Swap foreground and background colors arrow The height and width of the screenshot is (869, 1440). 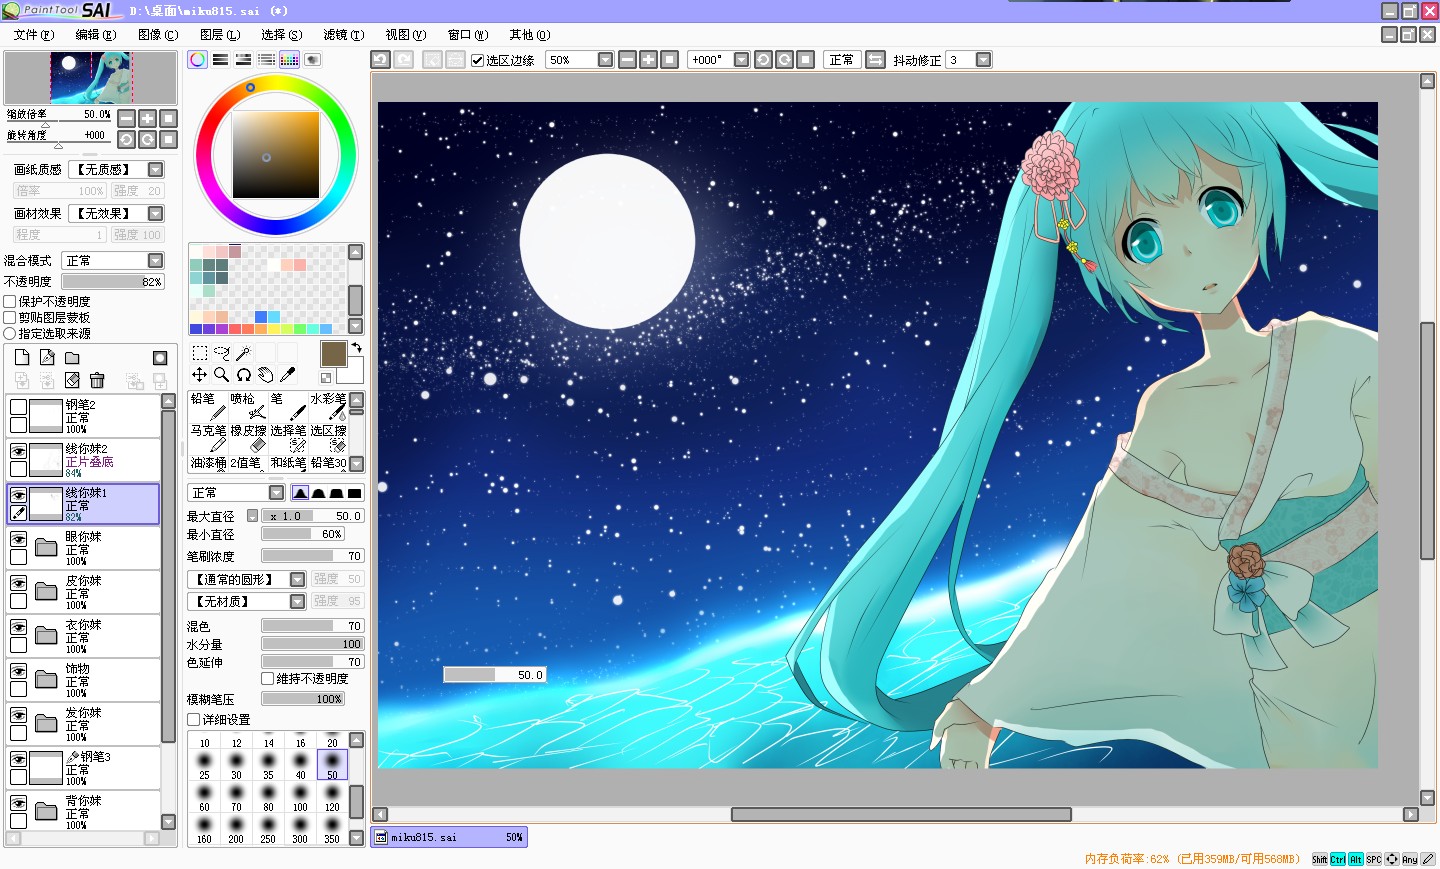pyautogui.click(x=356, y=348)
